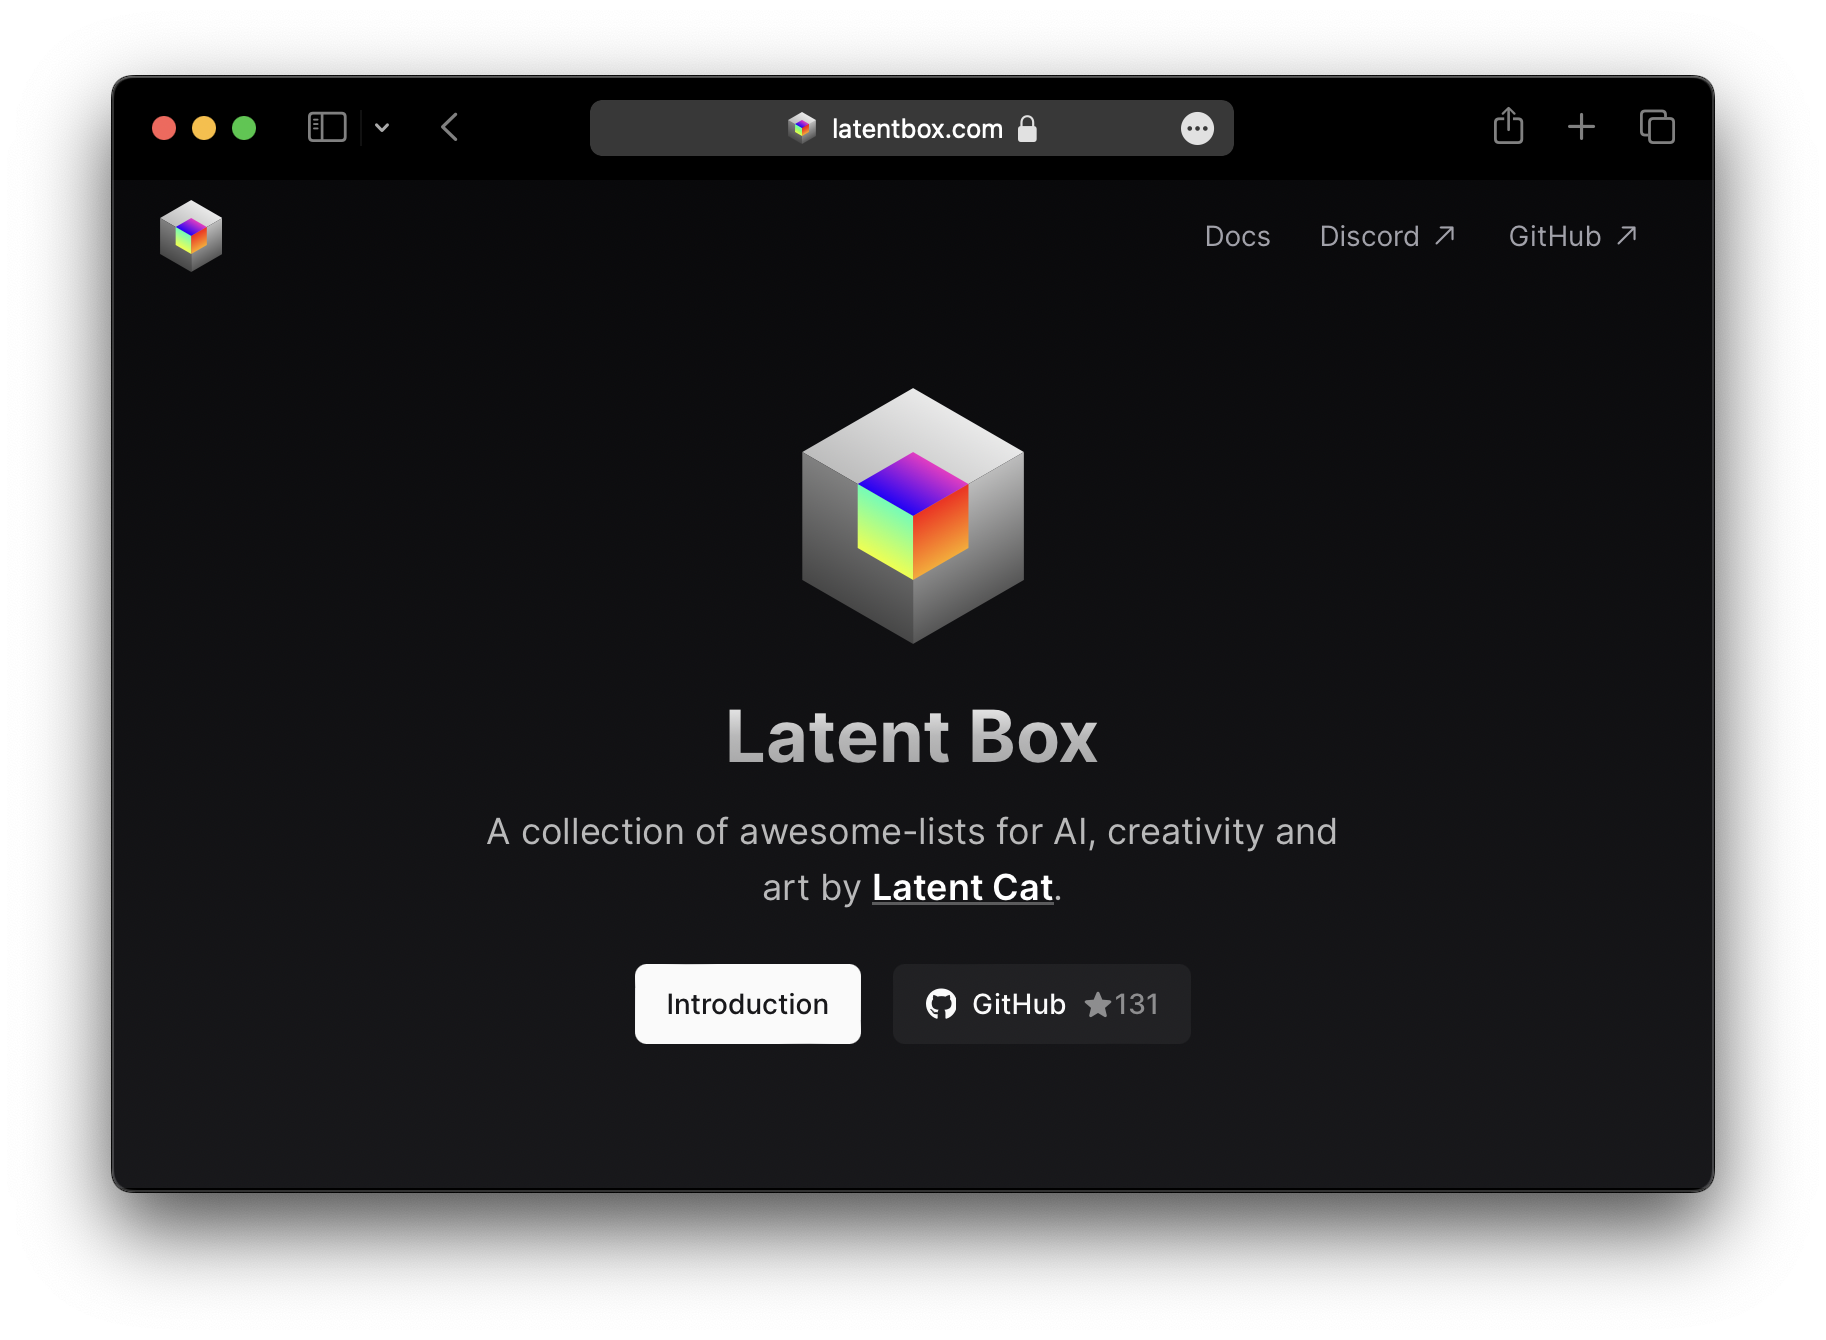
Task: Click the Latent Box heading text
Action: [912, 737]
